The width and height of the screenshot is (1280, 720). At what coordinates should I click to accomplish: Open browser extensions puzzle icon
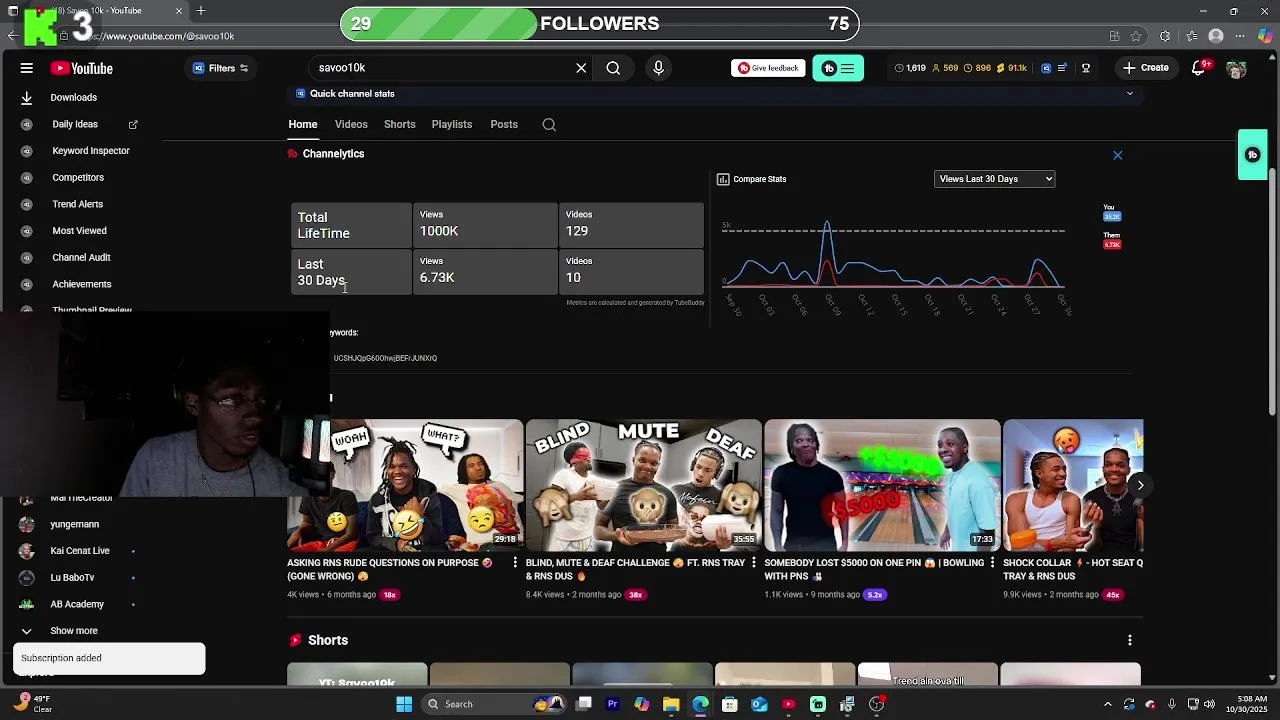1165,36
